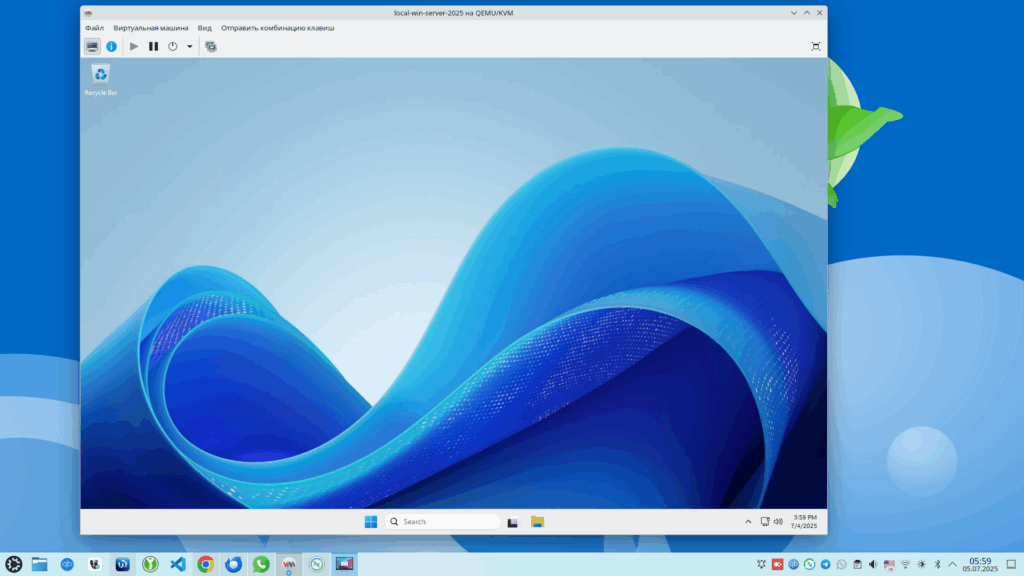
Task: Open the Файл menu
Action: pyautogui.click(x=94, y=28)
